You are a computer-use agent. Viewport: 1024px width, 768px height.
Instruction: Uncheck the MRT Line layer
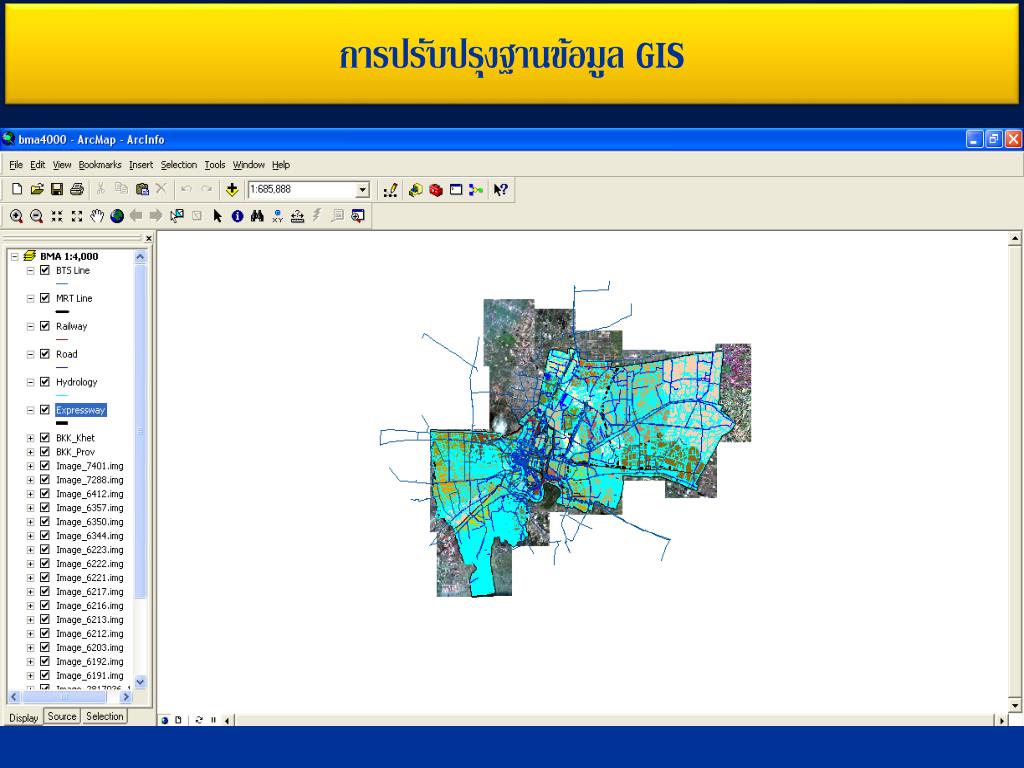coord(45,298)
